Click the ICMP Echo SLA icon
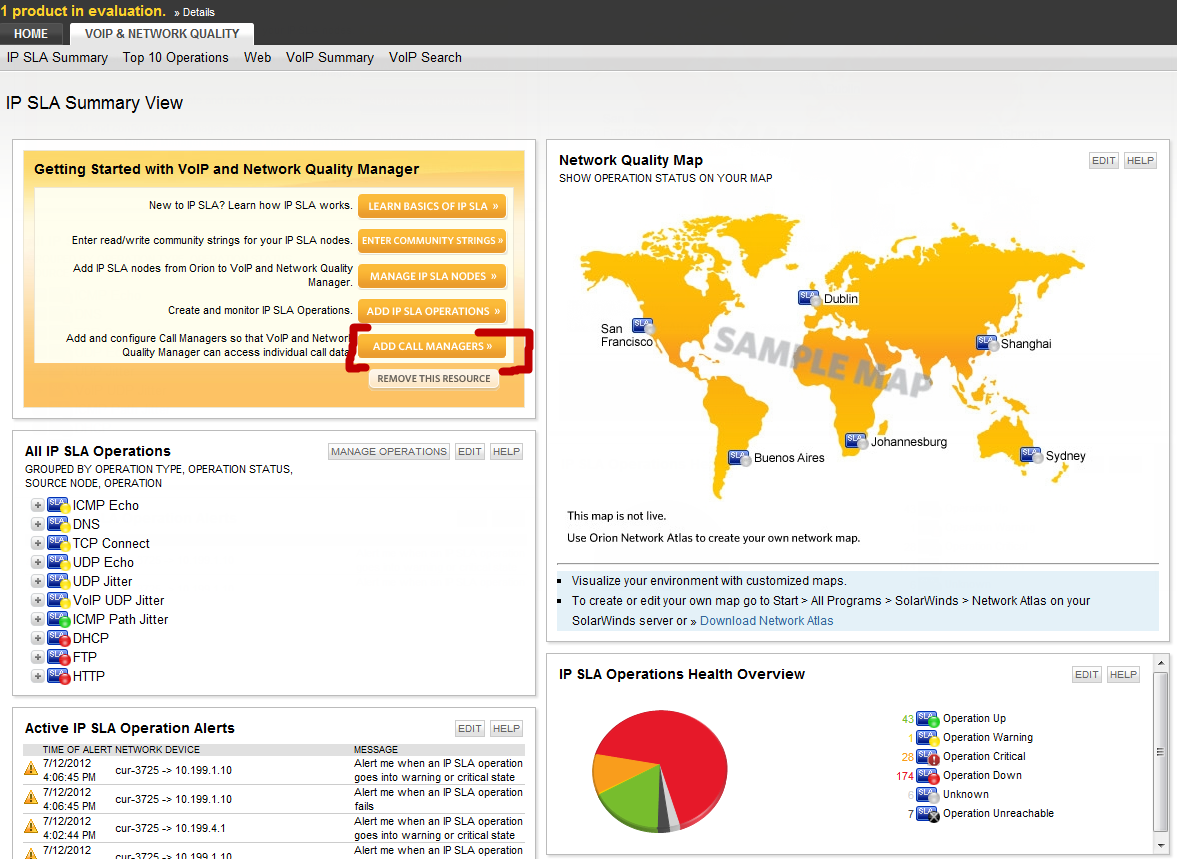Viewport: 1177px width, 859px height. 58,505
